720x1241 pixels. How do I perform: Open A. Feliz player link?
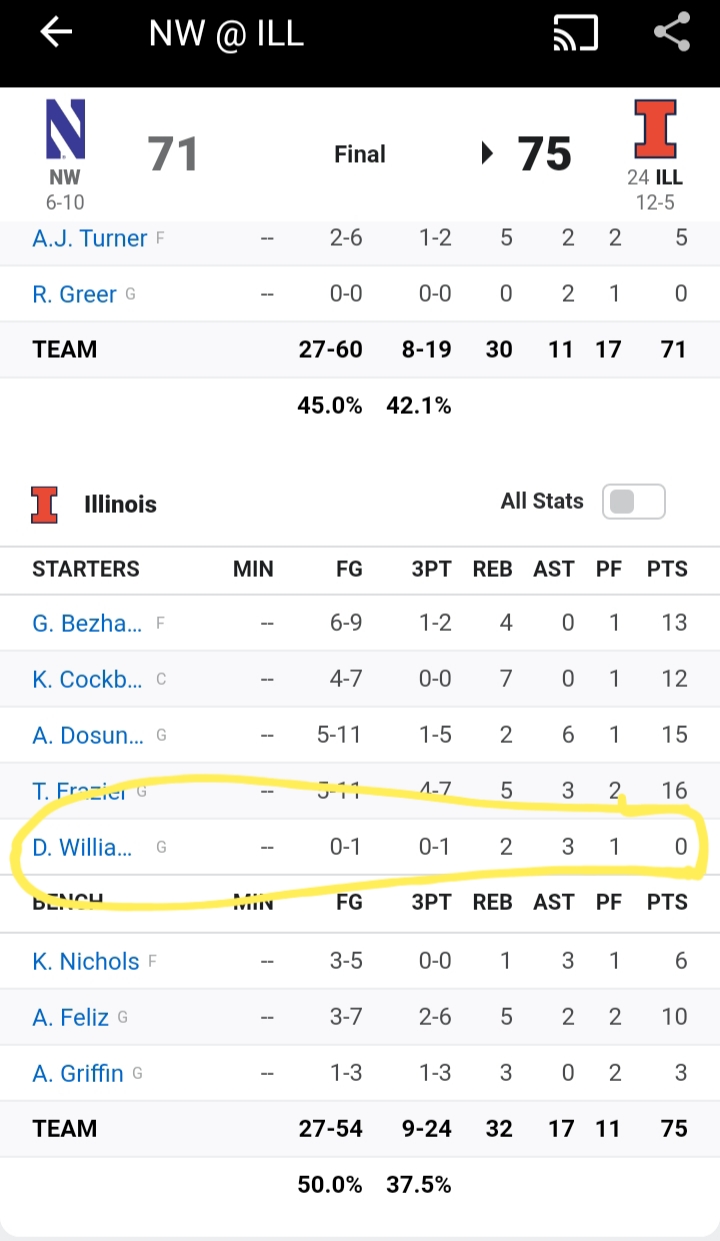pyautogui.click(x=70, y=1017)
